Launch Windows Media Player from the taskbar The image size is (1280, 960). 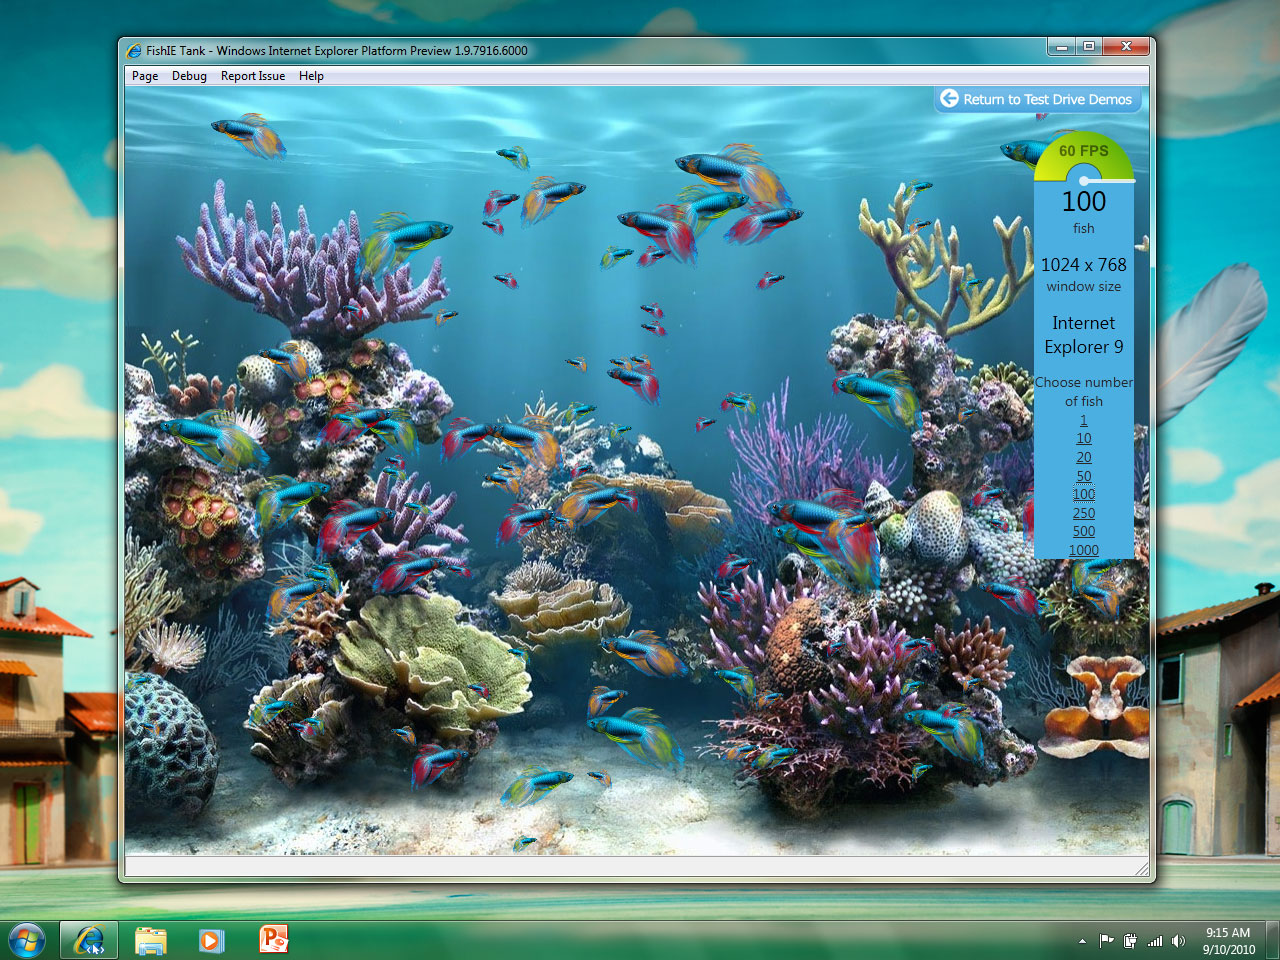tap(211, 941)
